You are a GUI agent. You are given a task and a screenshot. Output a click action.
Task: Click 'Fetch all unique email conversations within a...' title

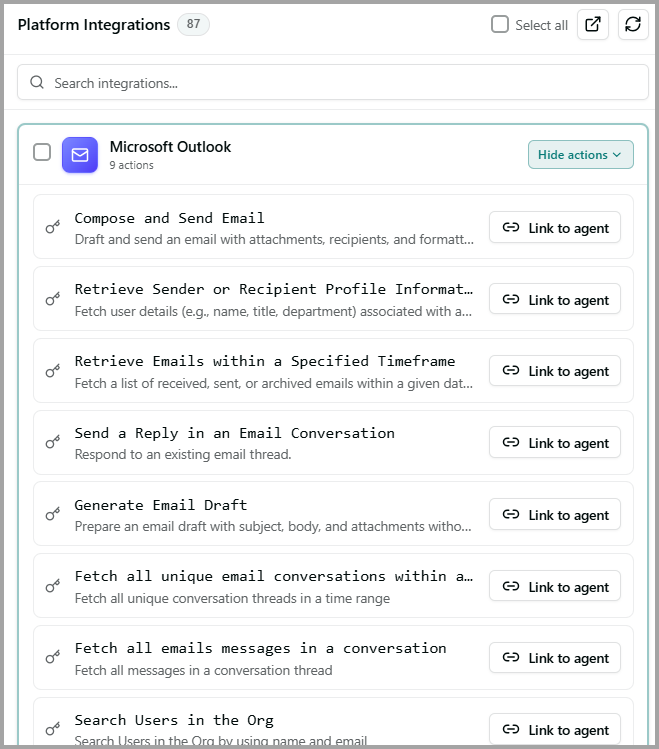pos(274,577)
